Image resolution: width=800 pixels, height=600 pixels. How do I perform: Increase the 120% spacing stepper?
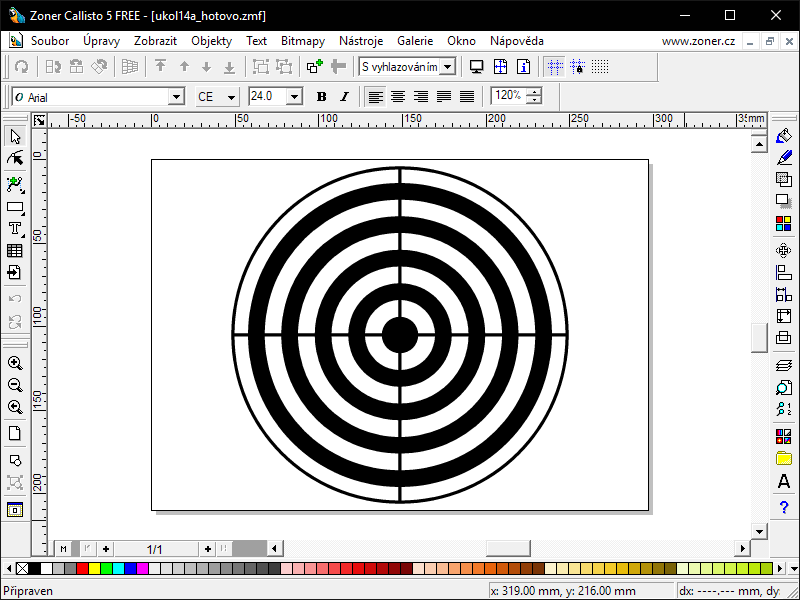point(534,92)
